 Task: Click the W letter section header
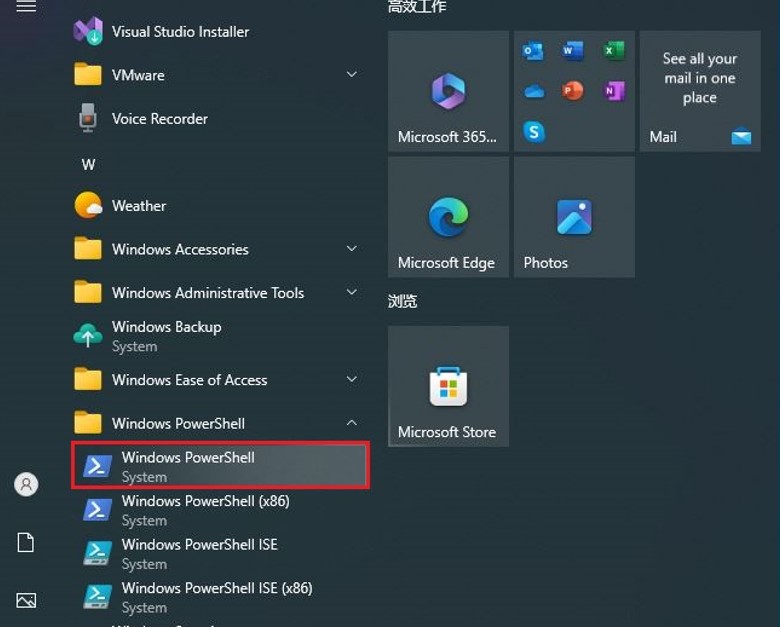89,164
